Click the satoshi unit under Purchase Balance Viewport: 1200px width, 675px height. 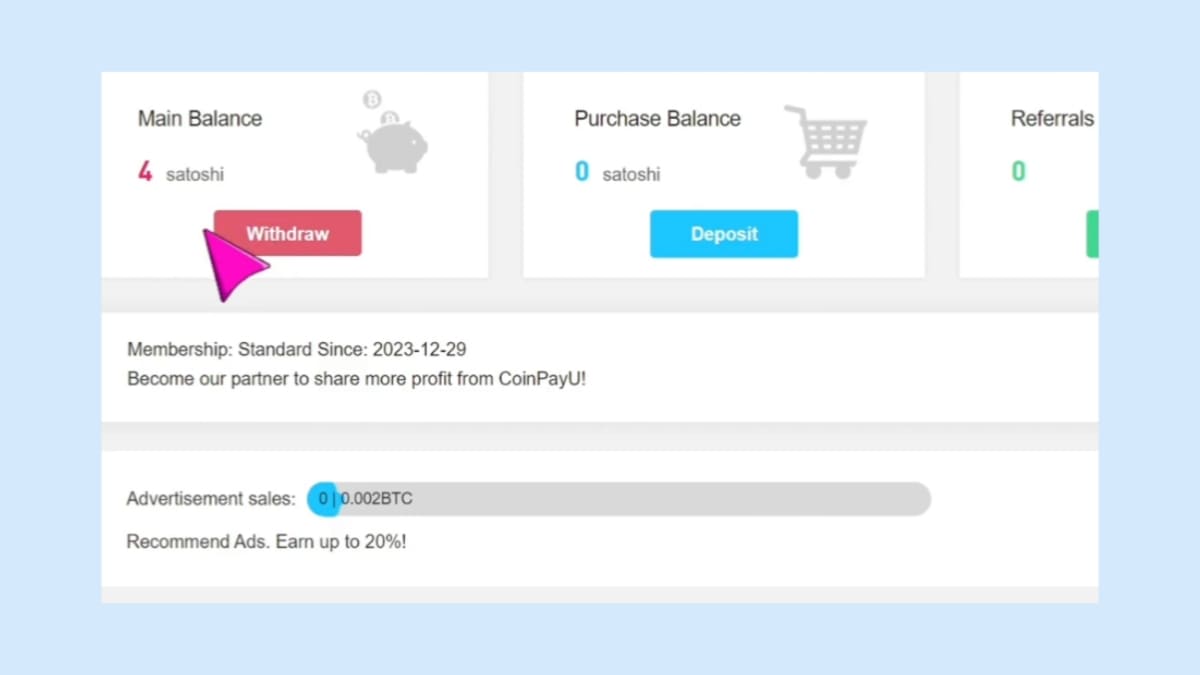[x=631, y=174]
